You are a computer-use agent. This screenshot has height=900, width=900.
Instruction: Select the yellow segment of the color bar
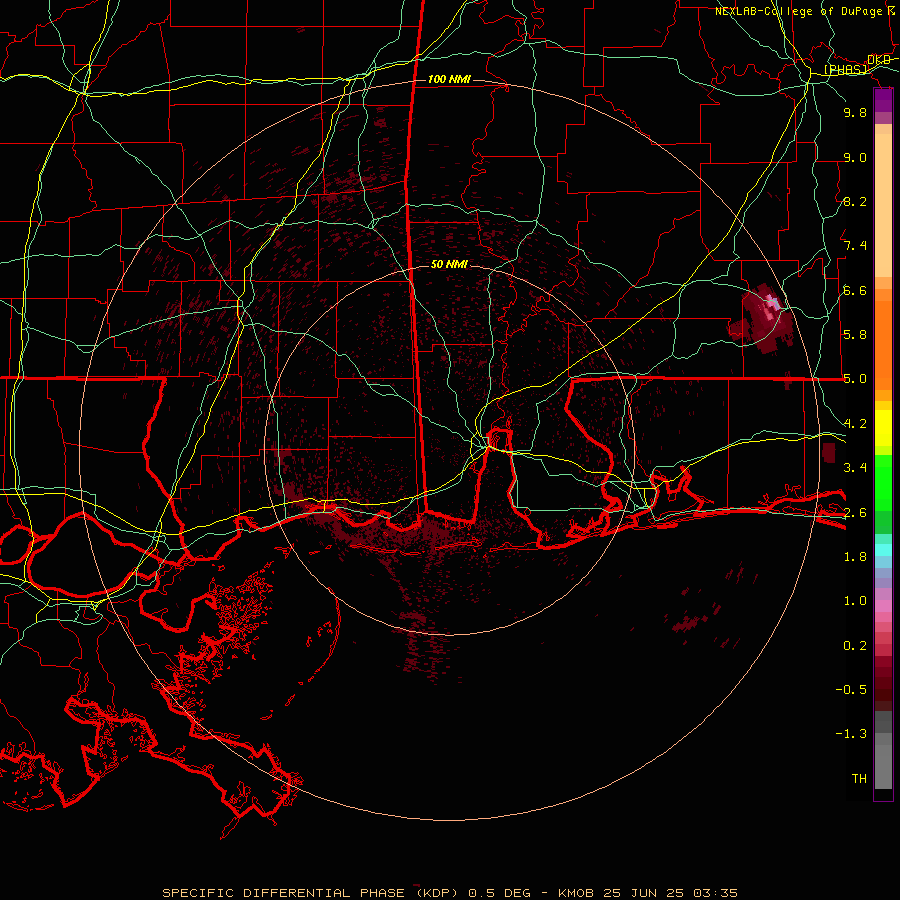[883, 428]
